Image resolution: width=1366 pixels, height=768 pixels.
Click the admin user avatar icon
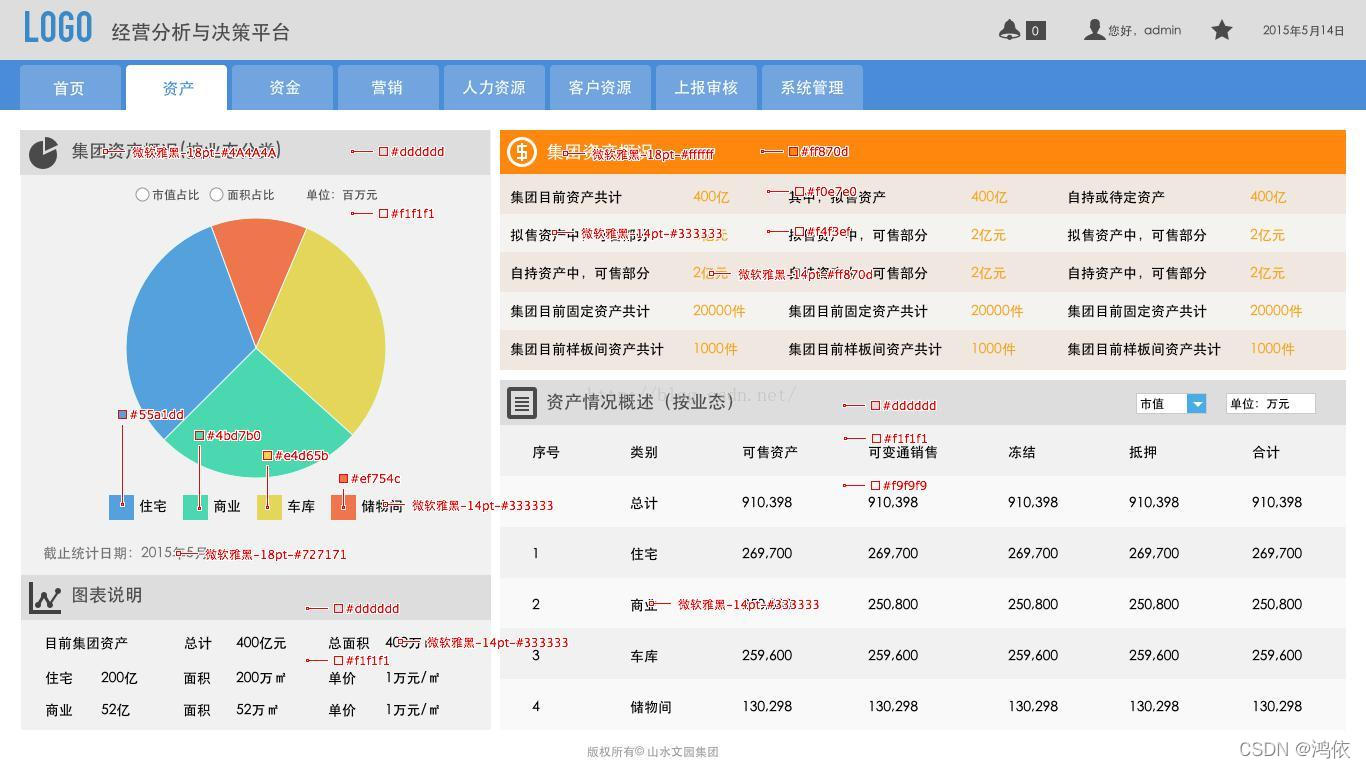point(1094,30)
